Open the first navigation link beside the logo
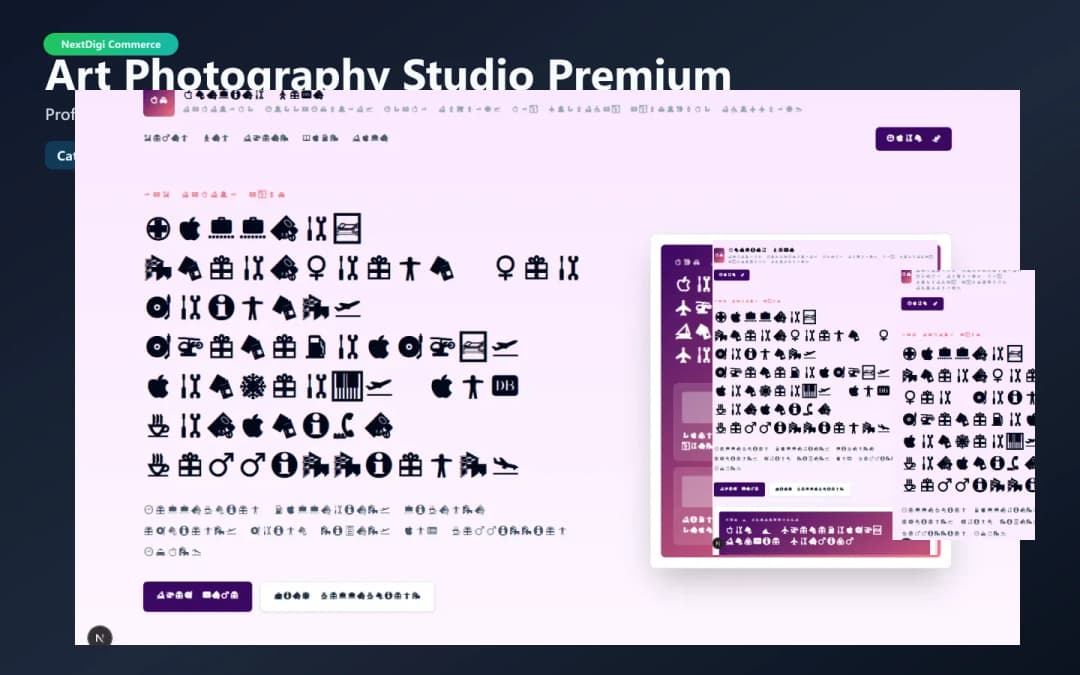1080x675 pixels. point(165,138)
